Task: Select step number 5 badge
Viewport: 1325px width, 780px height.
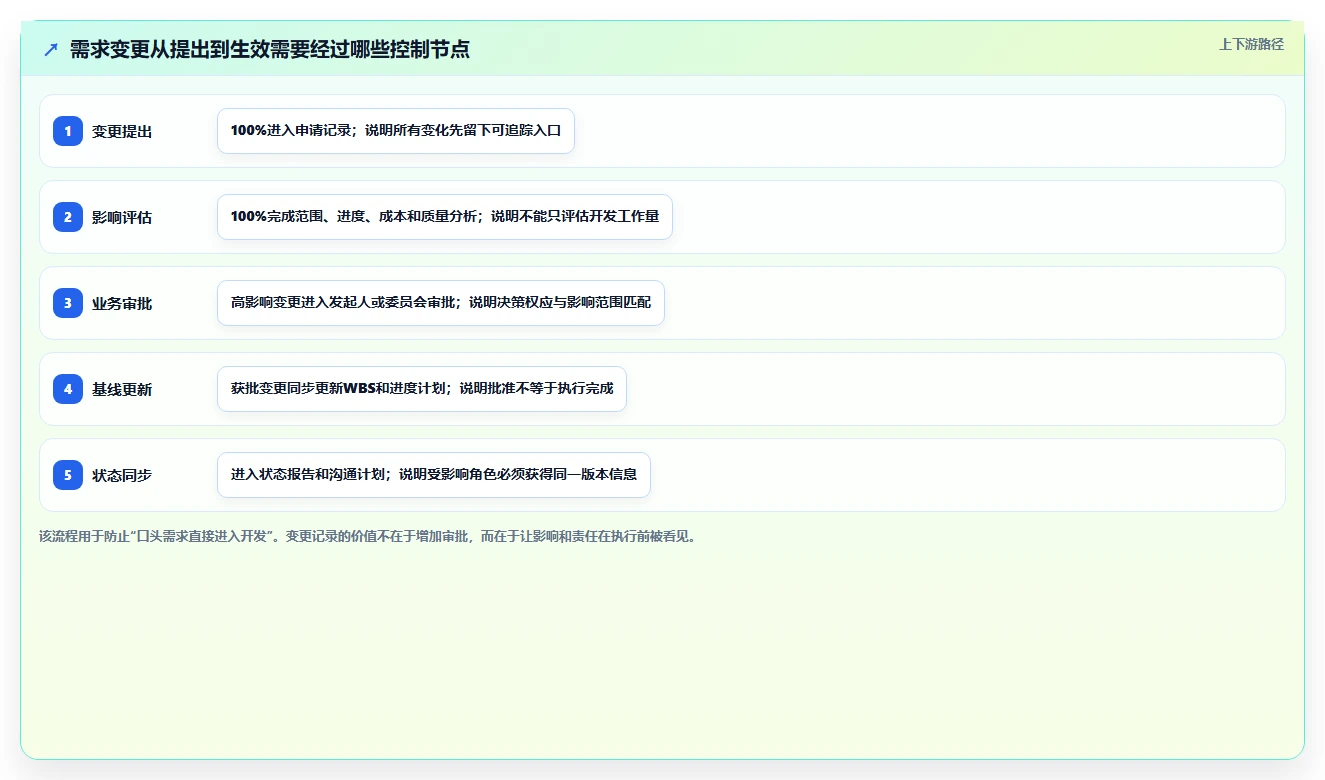Action: [x=68, y=475]
